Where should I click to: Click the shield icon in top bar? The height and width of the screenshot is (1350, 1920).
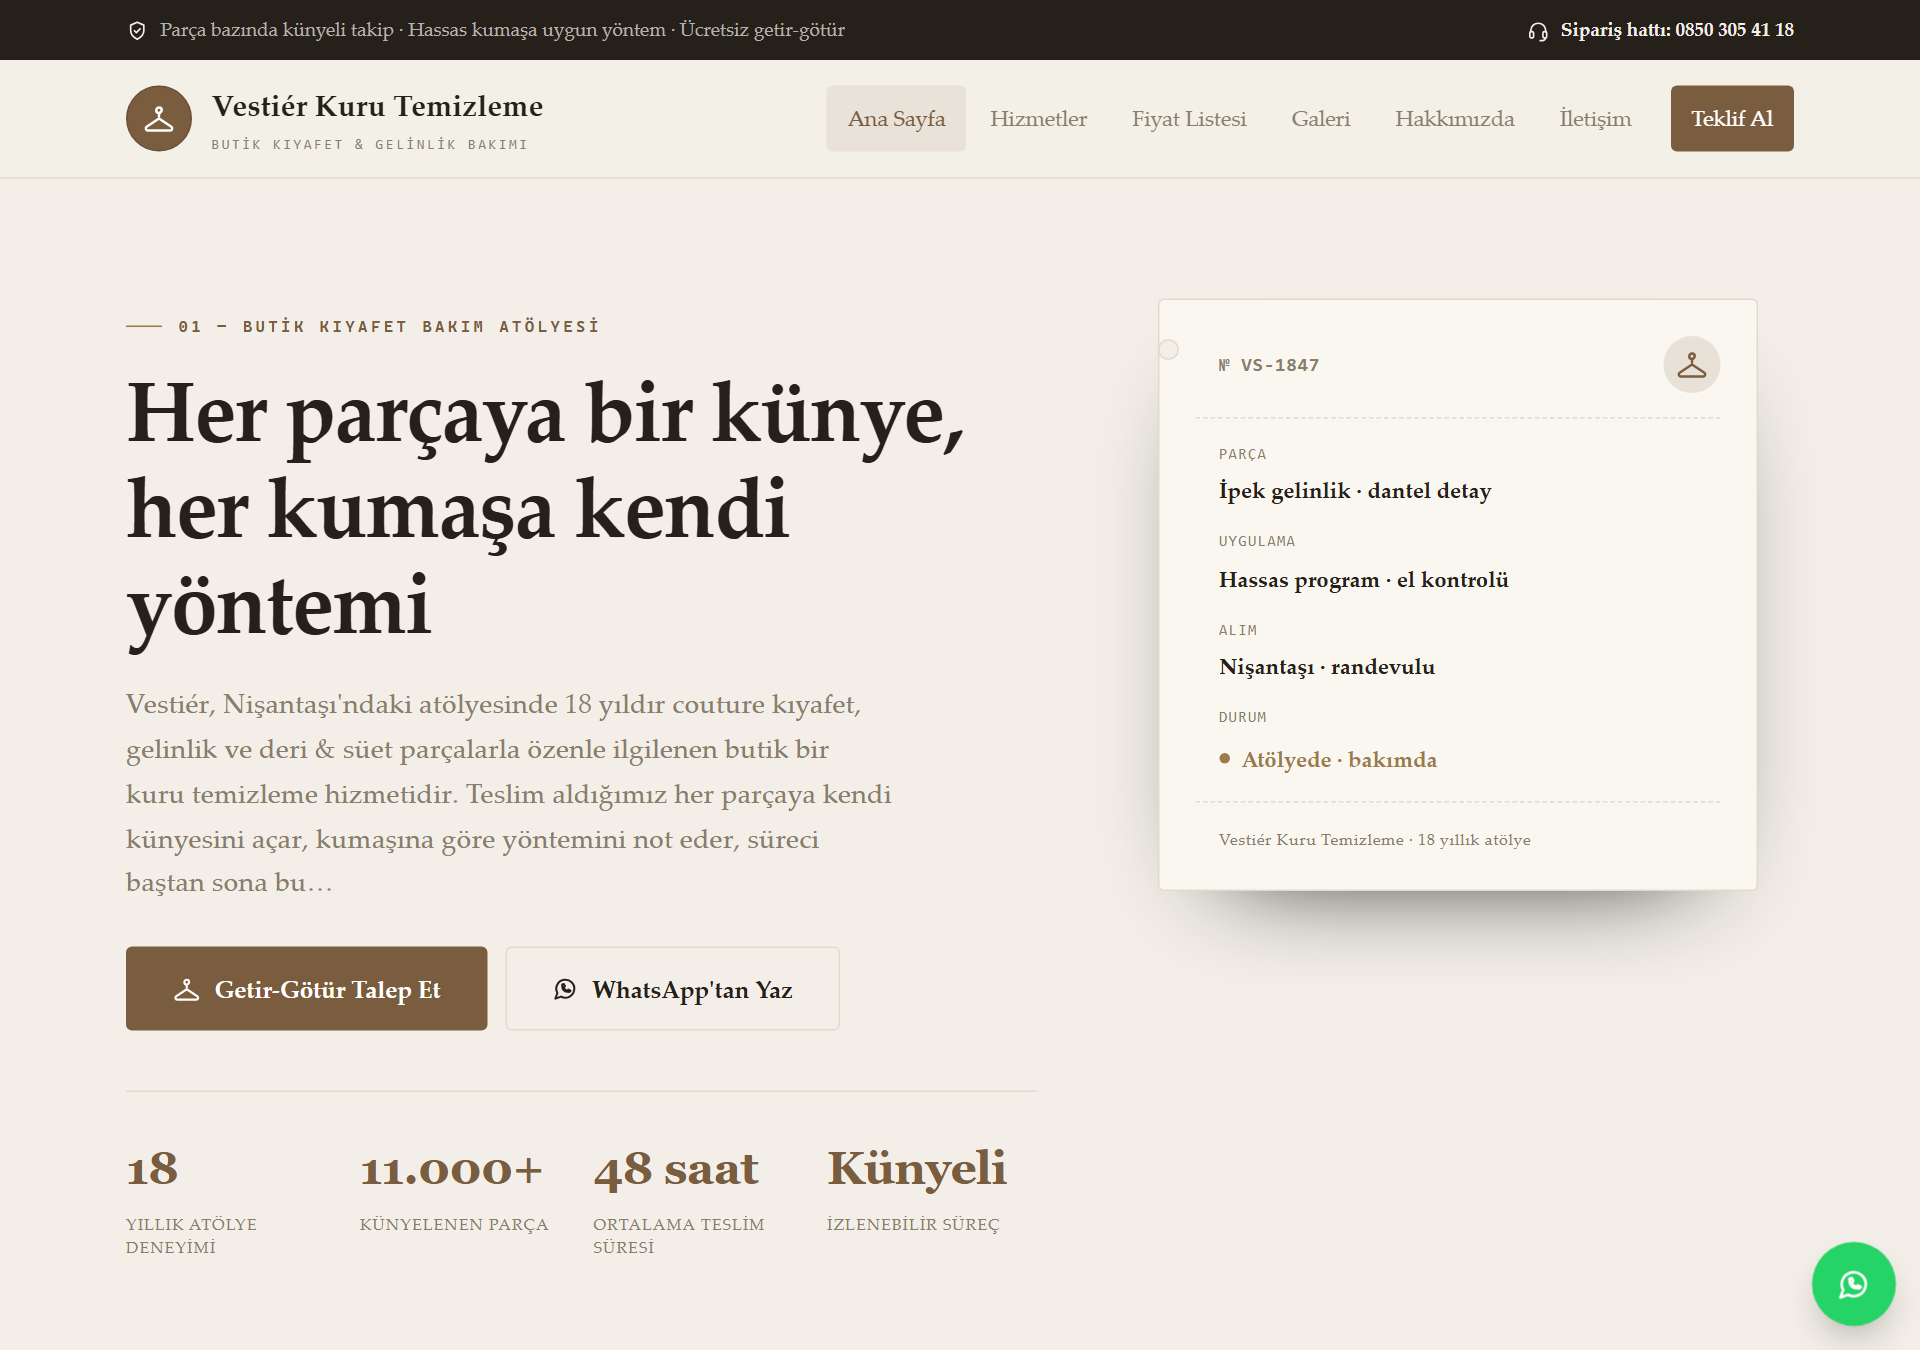(138, 31)
